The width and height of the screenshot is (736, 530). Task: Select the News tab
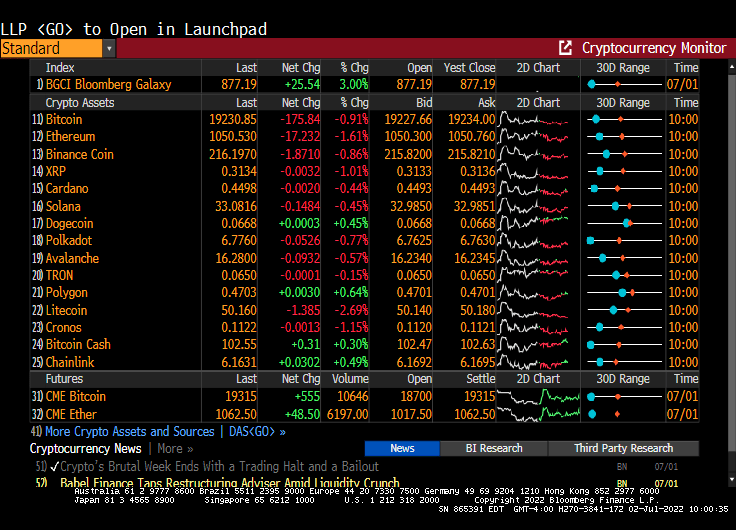[402, 448]
